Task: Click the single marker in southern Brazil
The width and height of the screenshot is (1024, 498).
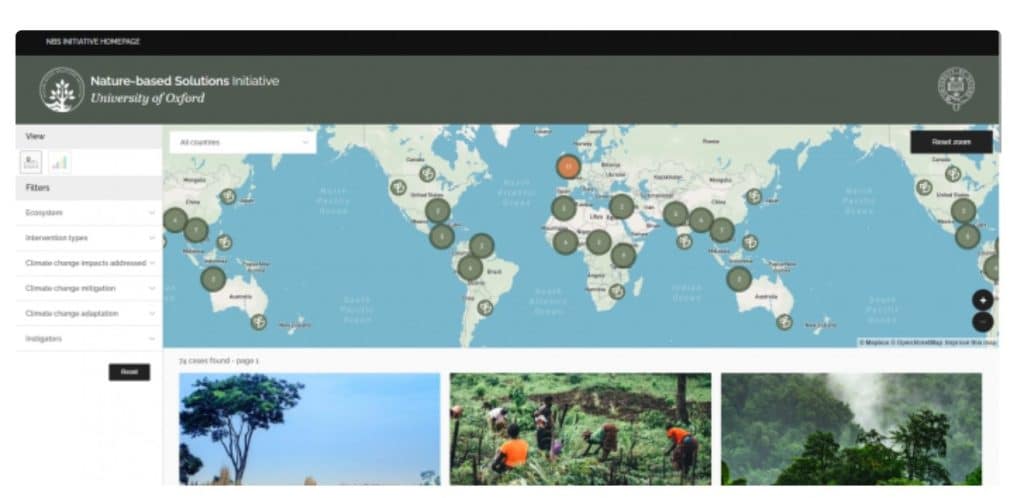Action: pyautogui.click(x=485, y=307)
